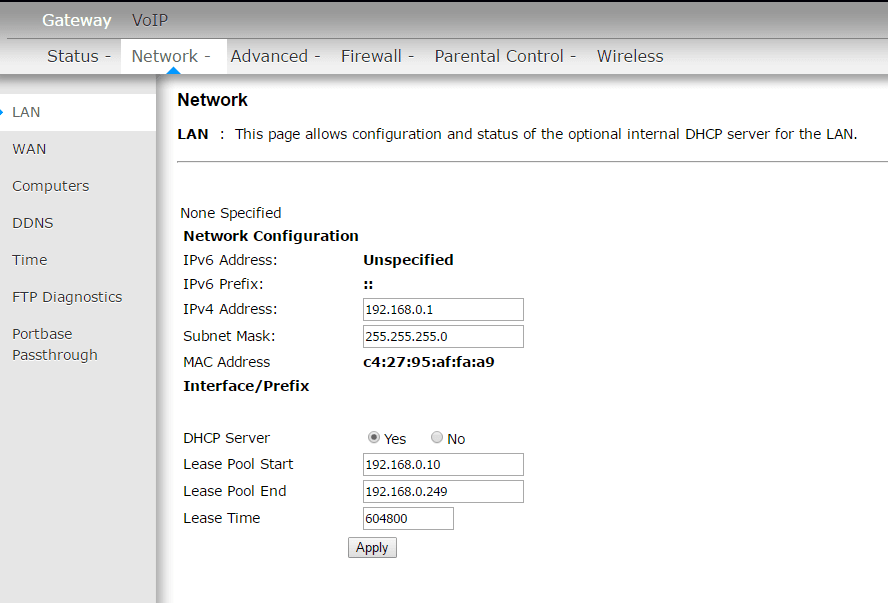888x603 pixels.
Task: Select the Yes DHCP Server radio button
Action: pos(374,438)
